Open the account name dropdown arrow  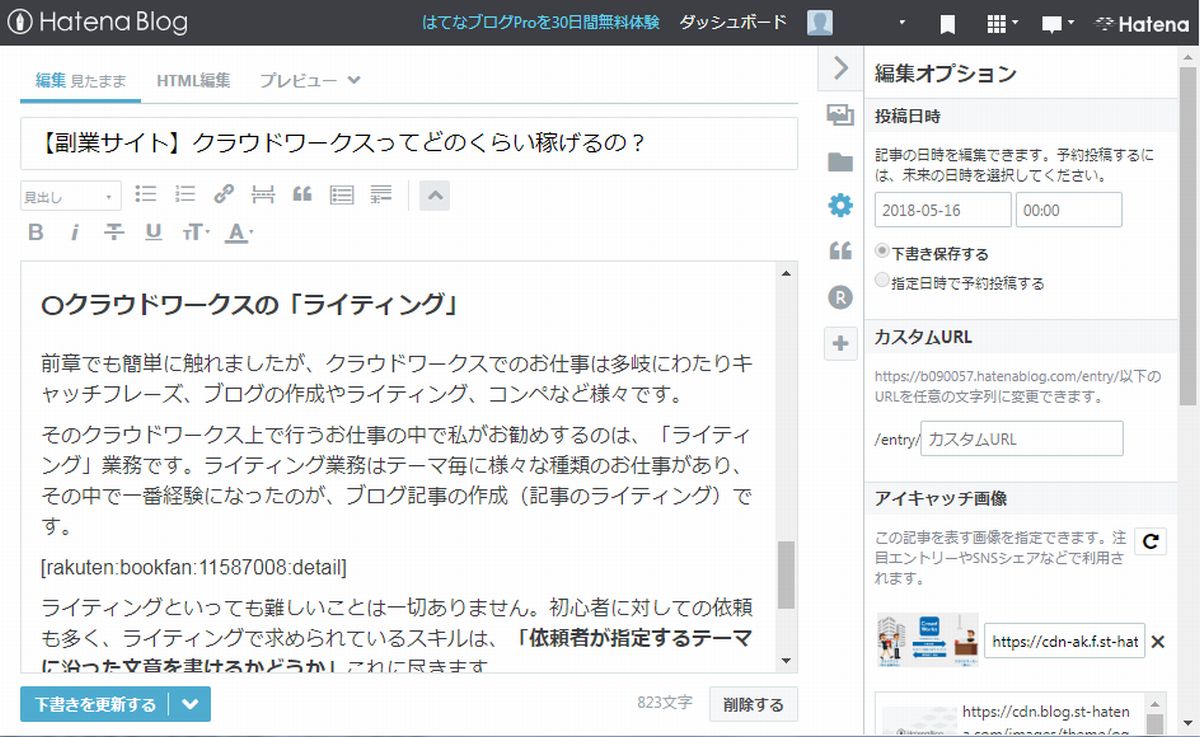click(x=902, y=23)
